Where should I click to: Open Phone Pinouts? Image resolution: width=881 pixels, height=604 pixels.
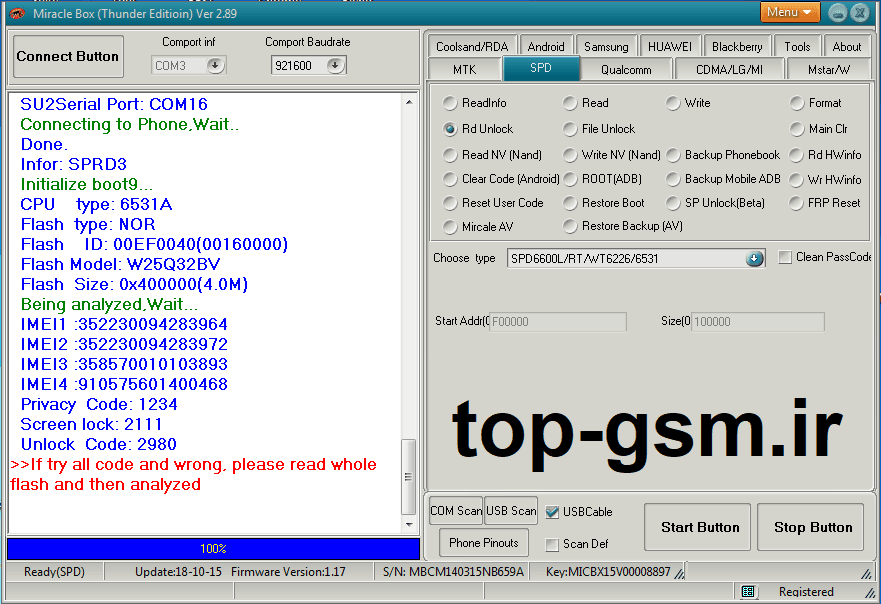484,543
